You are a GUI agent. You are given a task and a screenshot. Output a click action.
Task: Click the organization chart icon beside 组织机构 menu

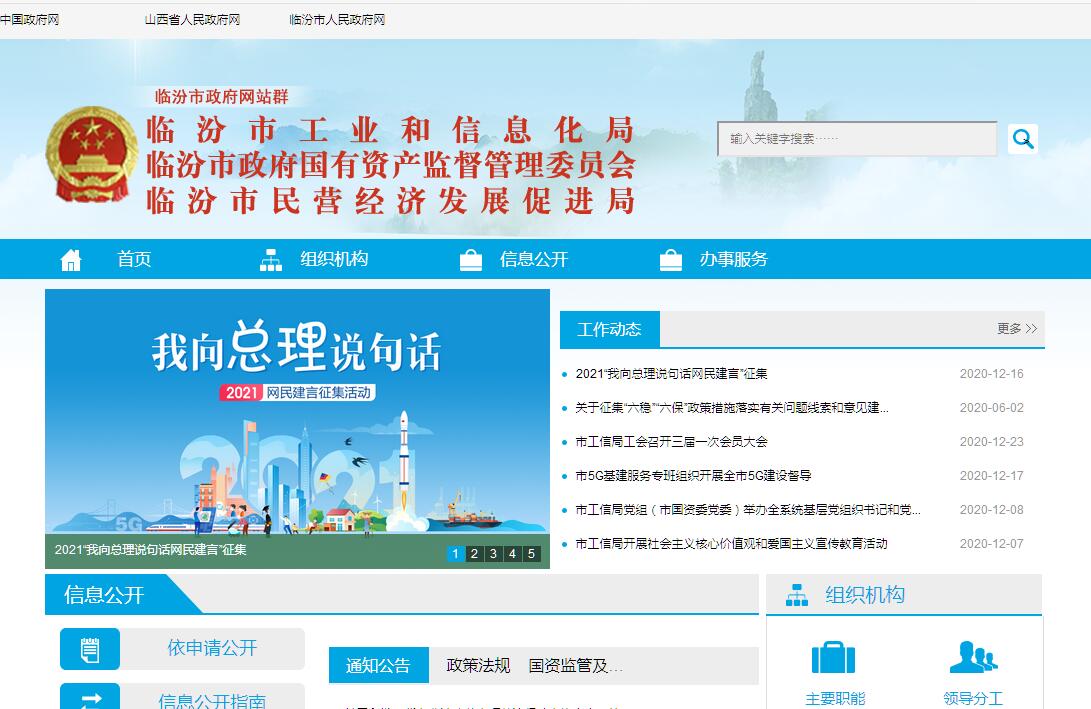point(271,260)
